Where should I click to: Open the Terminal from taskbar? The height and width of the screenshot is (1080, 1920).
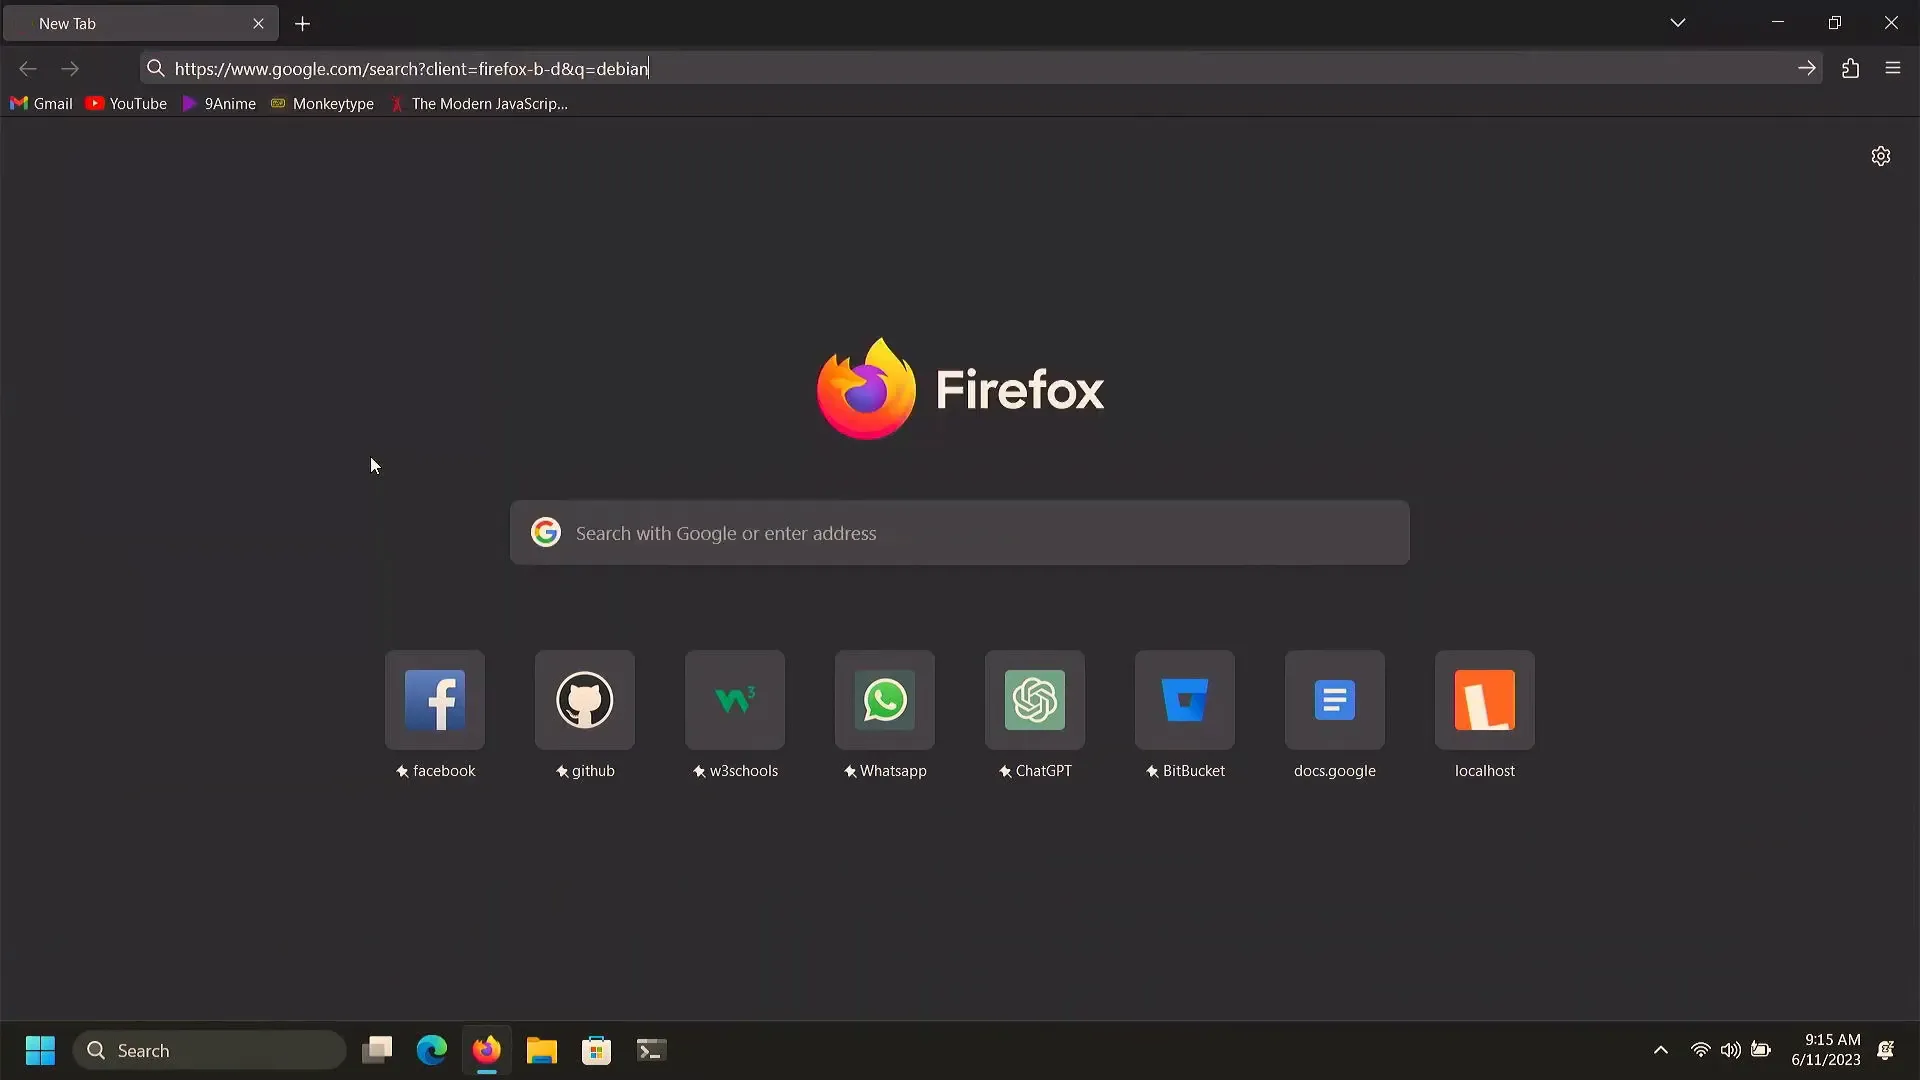652,1050
